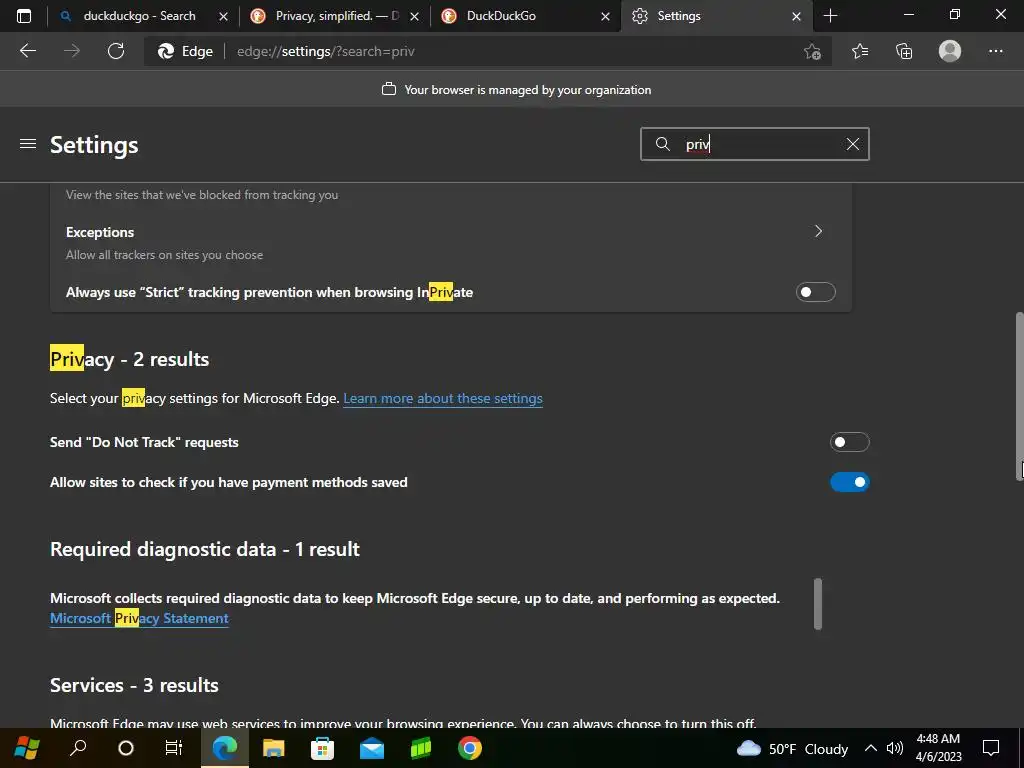Open the Windows Start menu
Viewport: 1024px width, 768px height.
(x=26, y=748)
